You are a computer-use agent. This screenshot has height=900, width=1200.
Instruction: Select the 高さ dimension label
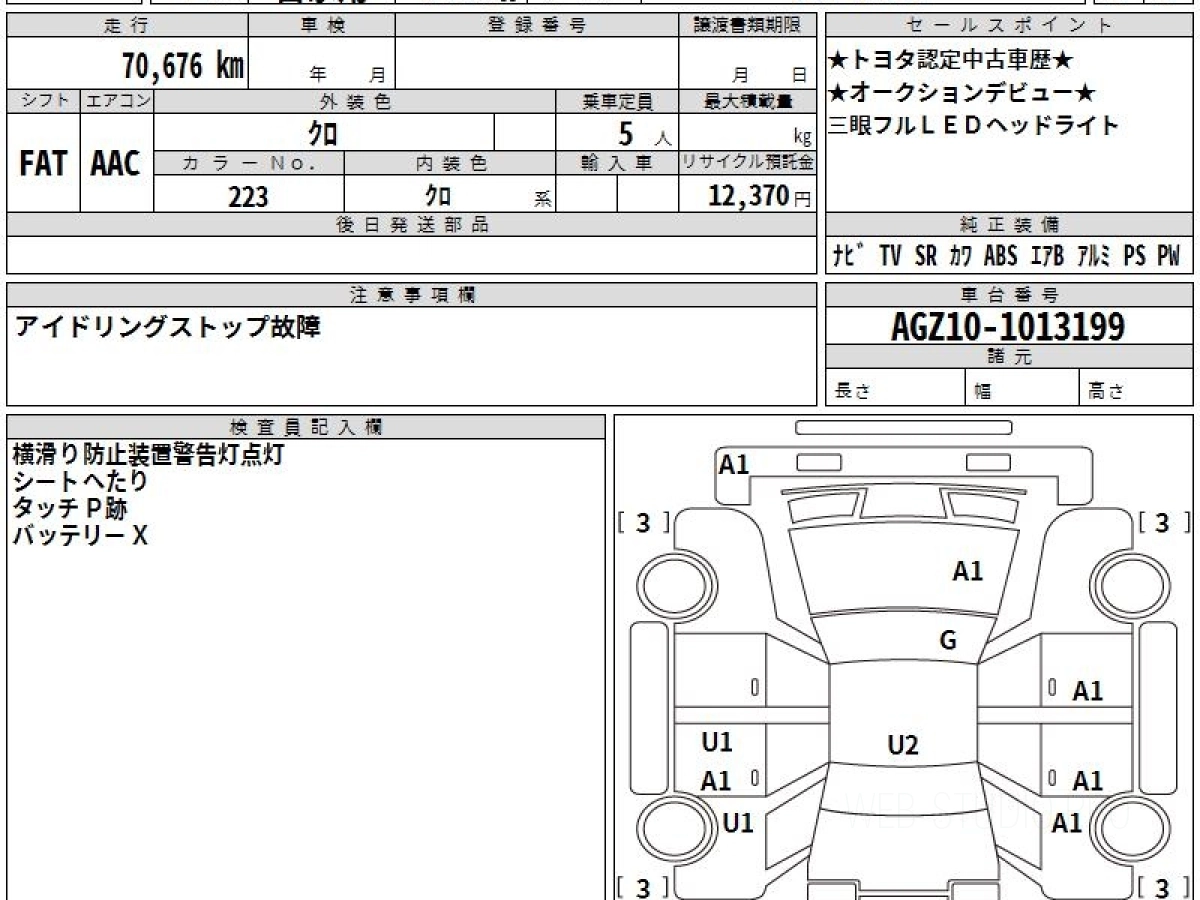pyautogui.click(x=1107, y=391)
